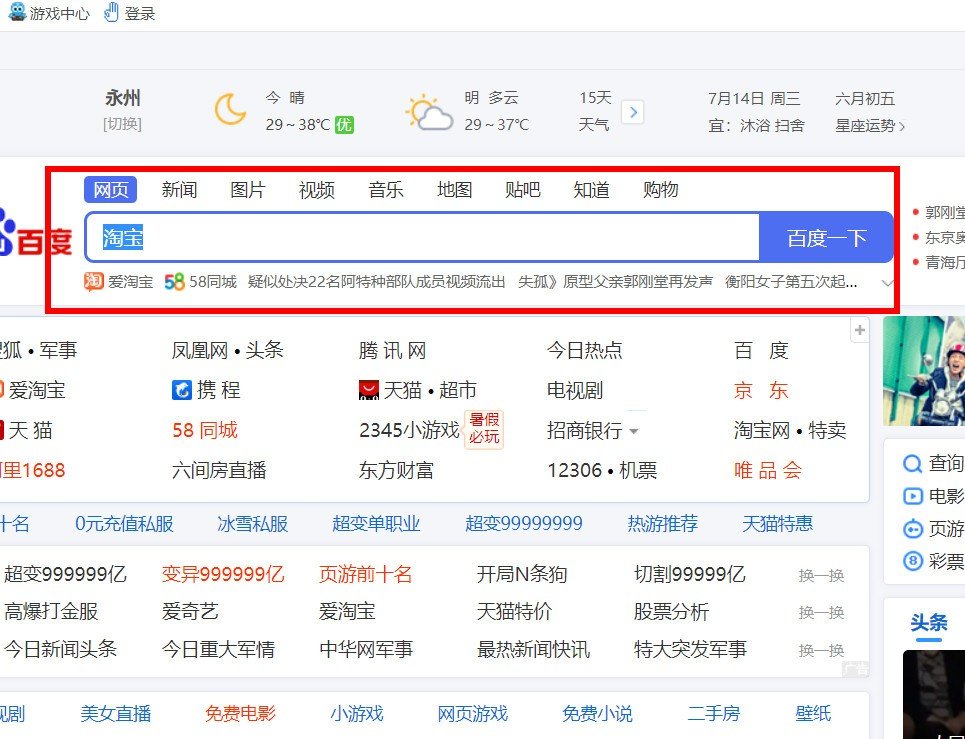Expand the 招商银行 dropdown arrow
965x739 pixels.
(634, 431)
